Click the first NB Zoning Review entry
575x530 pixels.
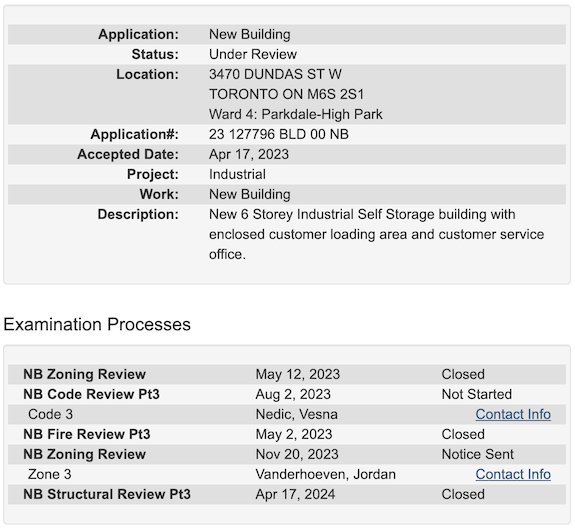pyautogui.click(x=287, y=374)
